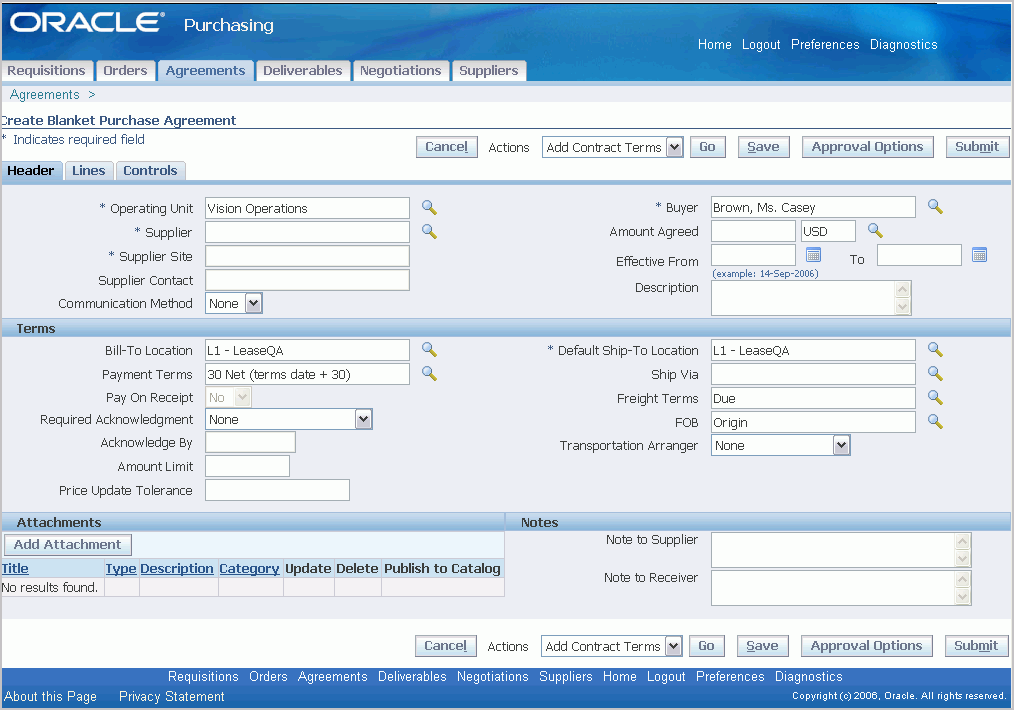Switch to Orders tab
The width and height of the screenshot is (1014, 710).
[x=125, y=70]
